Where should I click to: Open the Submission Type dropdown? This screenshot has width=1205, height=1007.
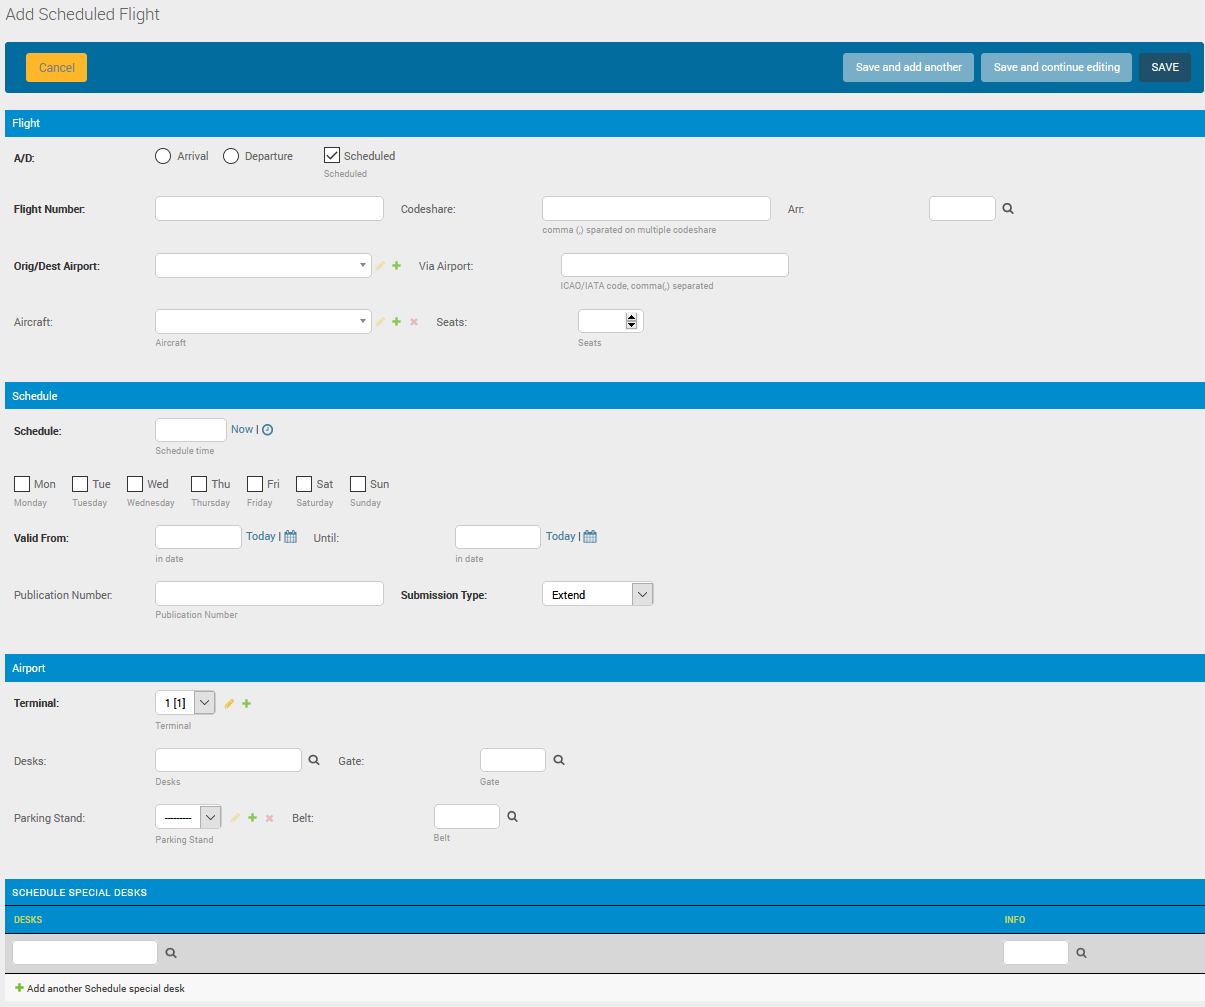(x=597, y=594)
